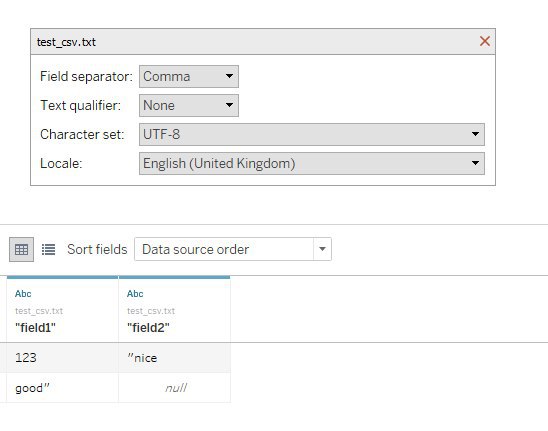Click test_csv.txt source label under first column
This screenshot has width=548, height=431.
pos(39,311)
